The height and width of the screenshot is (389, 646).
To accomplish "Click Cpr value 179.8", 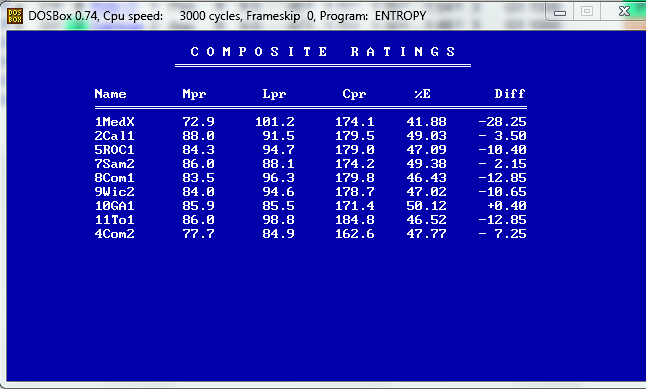I will (354, 178).
